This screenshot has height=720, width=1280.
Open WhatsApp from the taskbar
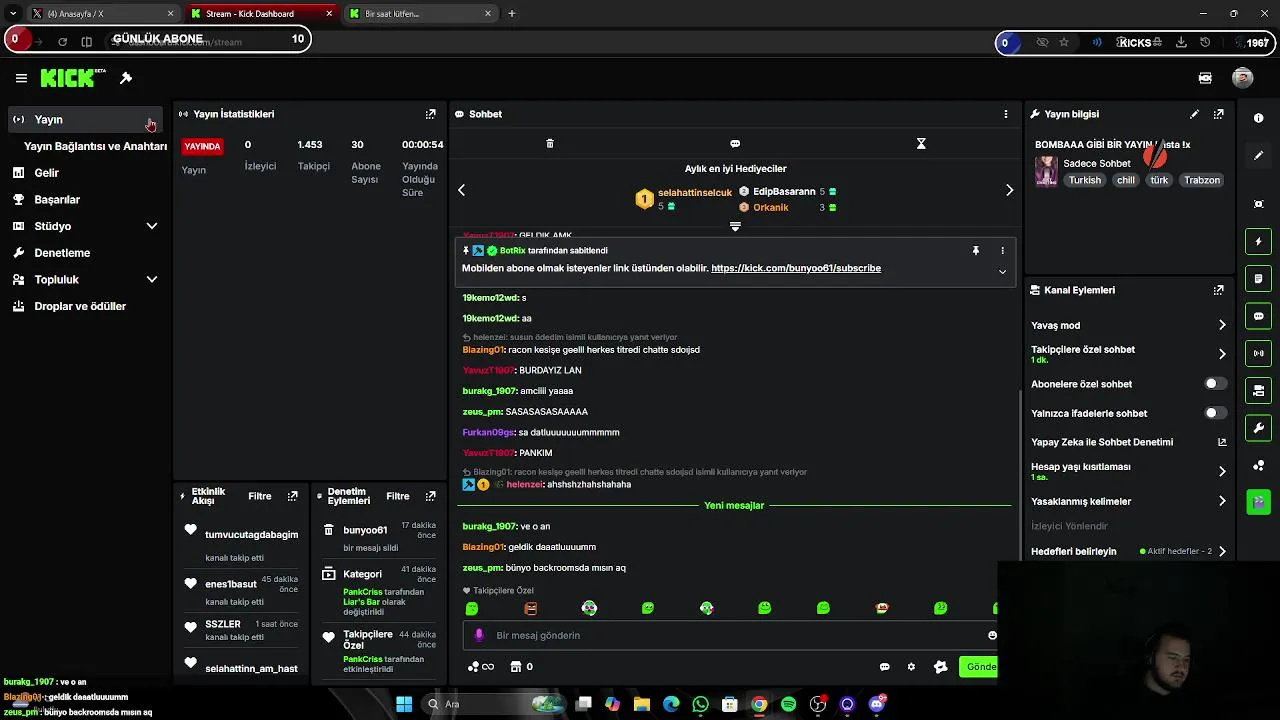click(700, 704)
